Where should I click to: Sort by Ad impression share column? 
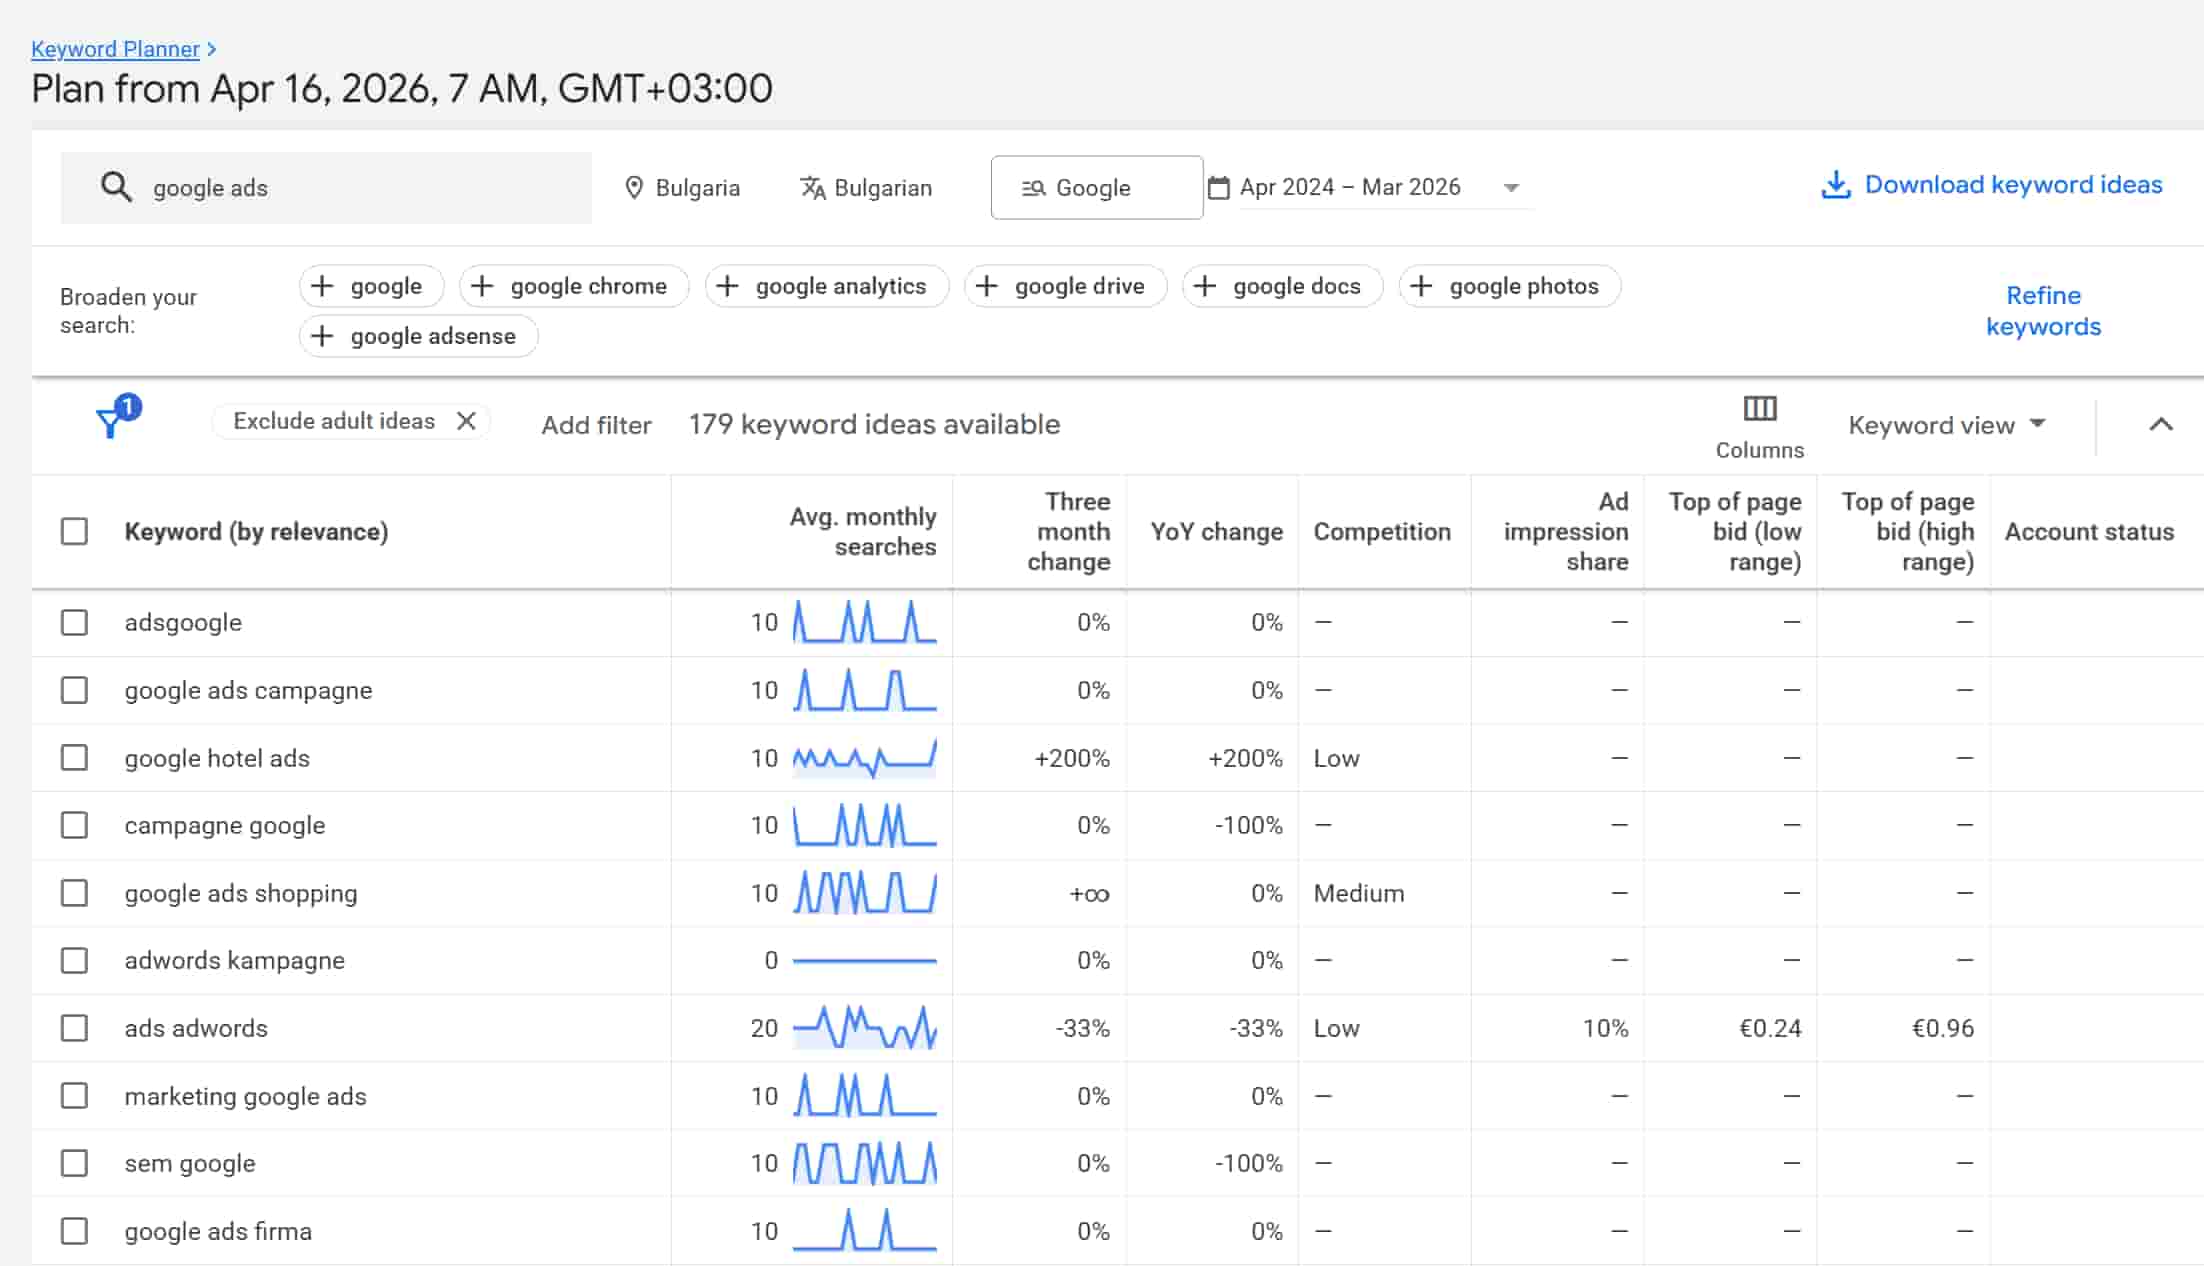point(1566,531)
